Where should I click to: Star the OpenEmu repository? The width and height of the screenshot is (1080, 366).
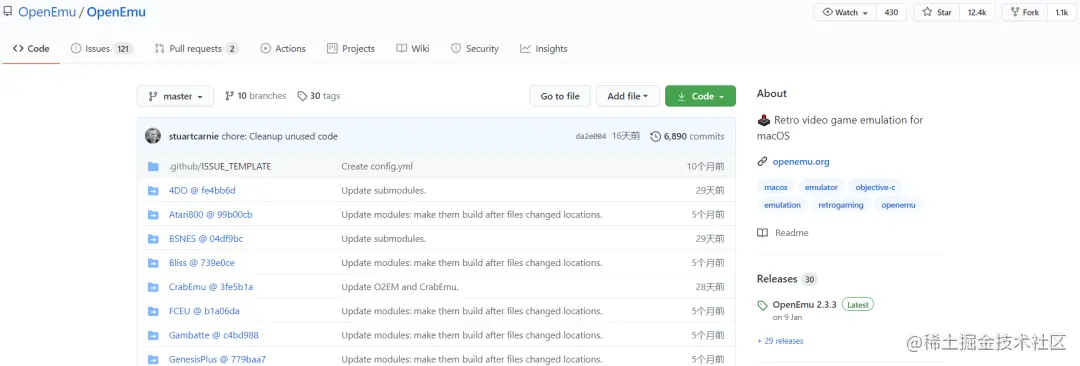[937, 12]
